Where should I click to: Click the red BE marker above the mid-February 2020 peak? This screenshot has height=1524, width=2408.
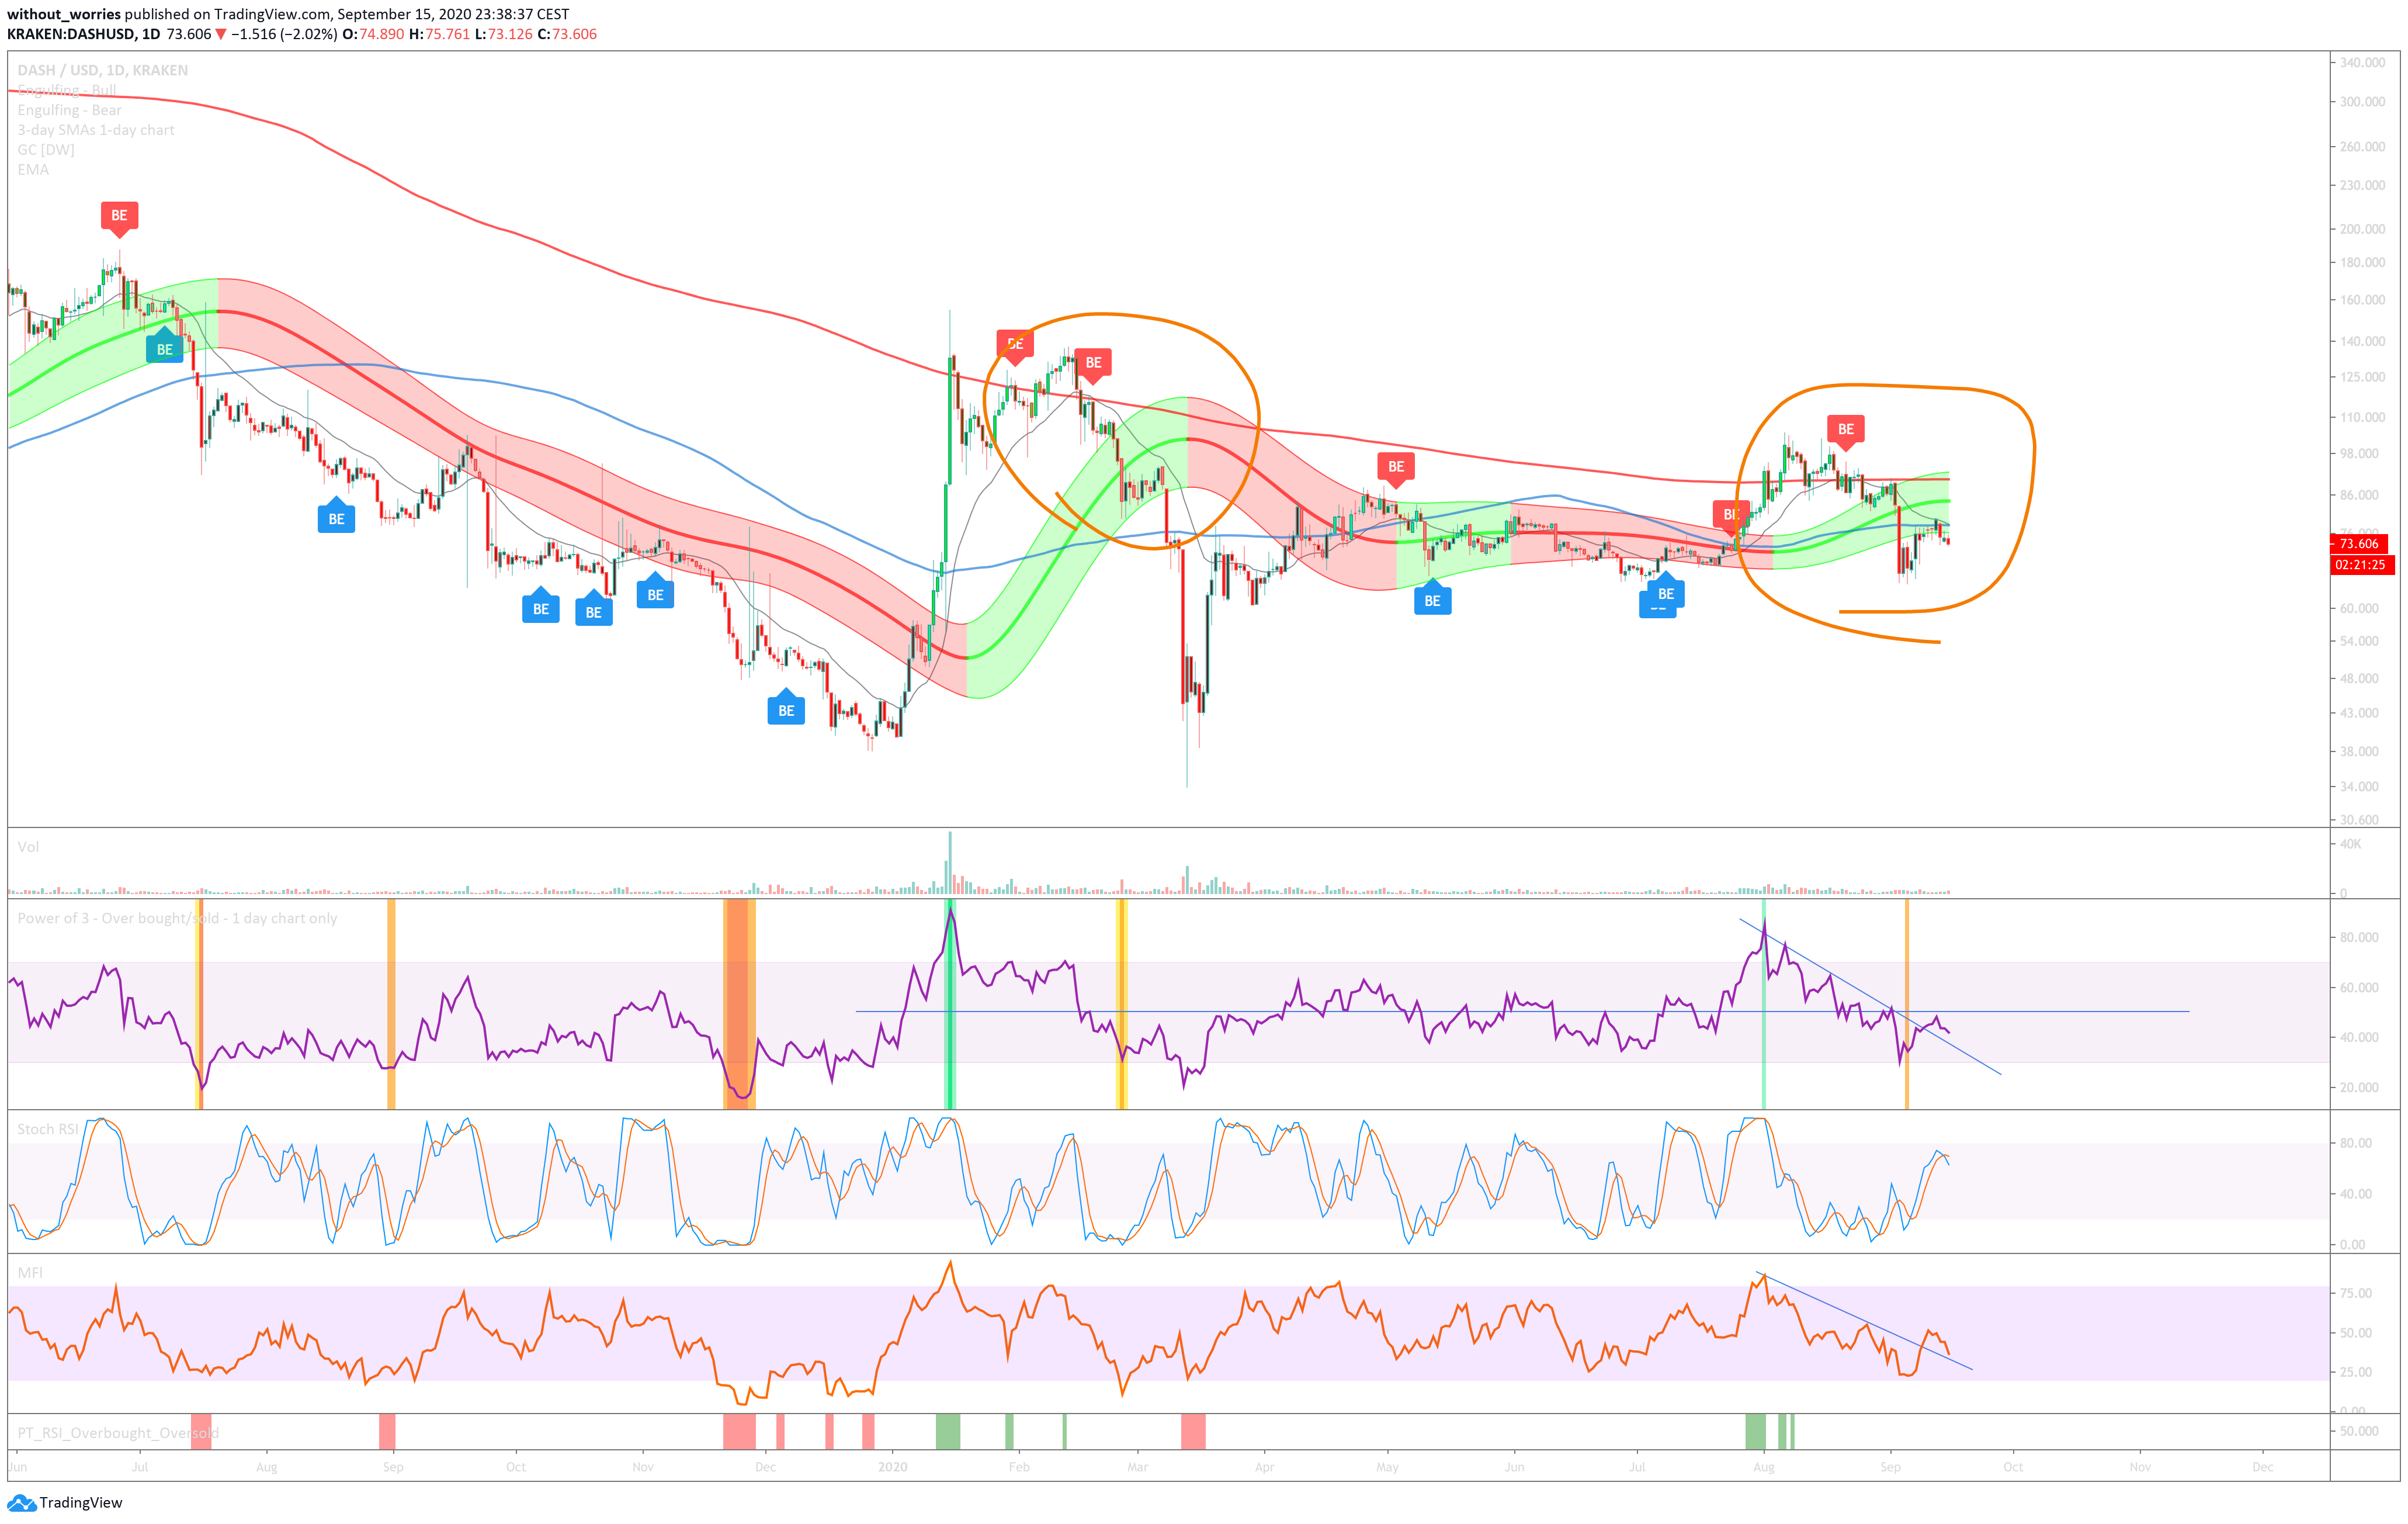coord(1093,365)
